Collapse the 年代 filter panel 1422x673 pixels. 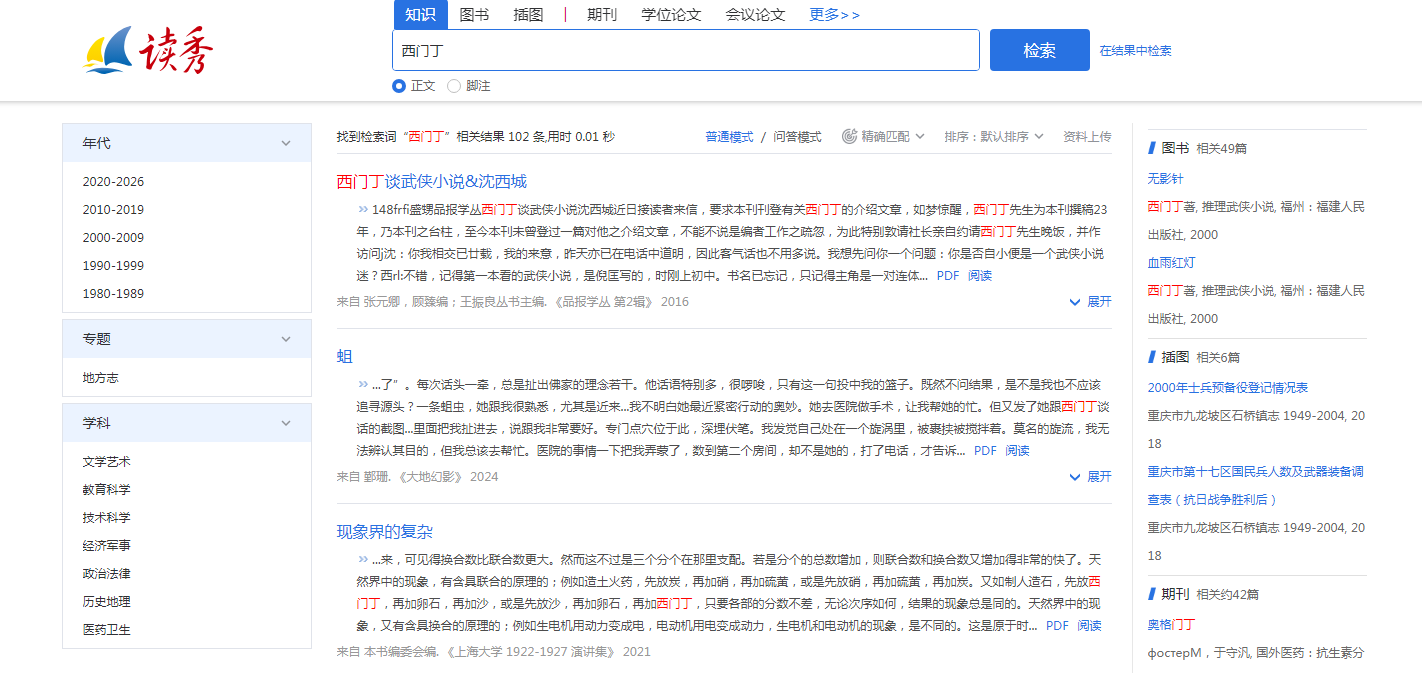pos(286,143)
